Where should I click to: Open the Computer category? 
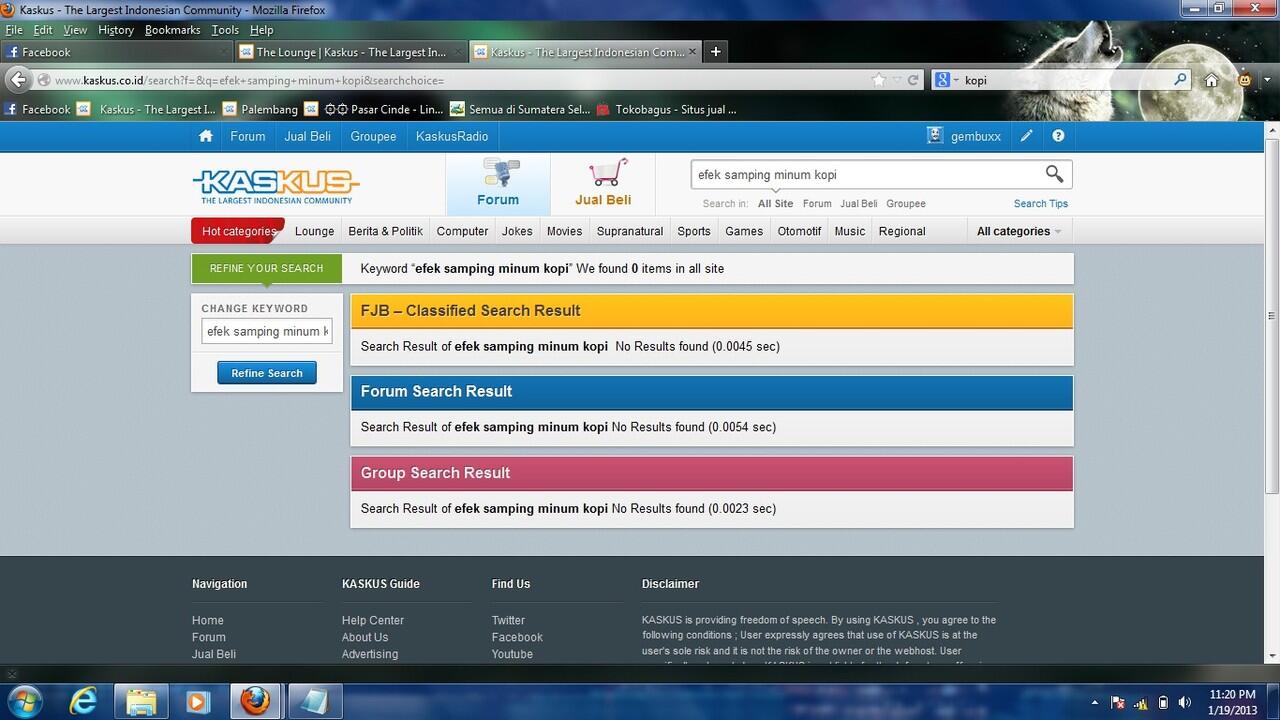coord(463,231)
